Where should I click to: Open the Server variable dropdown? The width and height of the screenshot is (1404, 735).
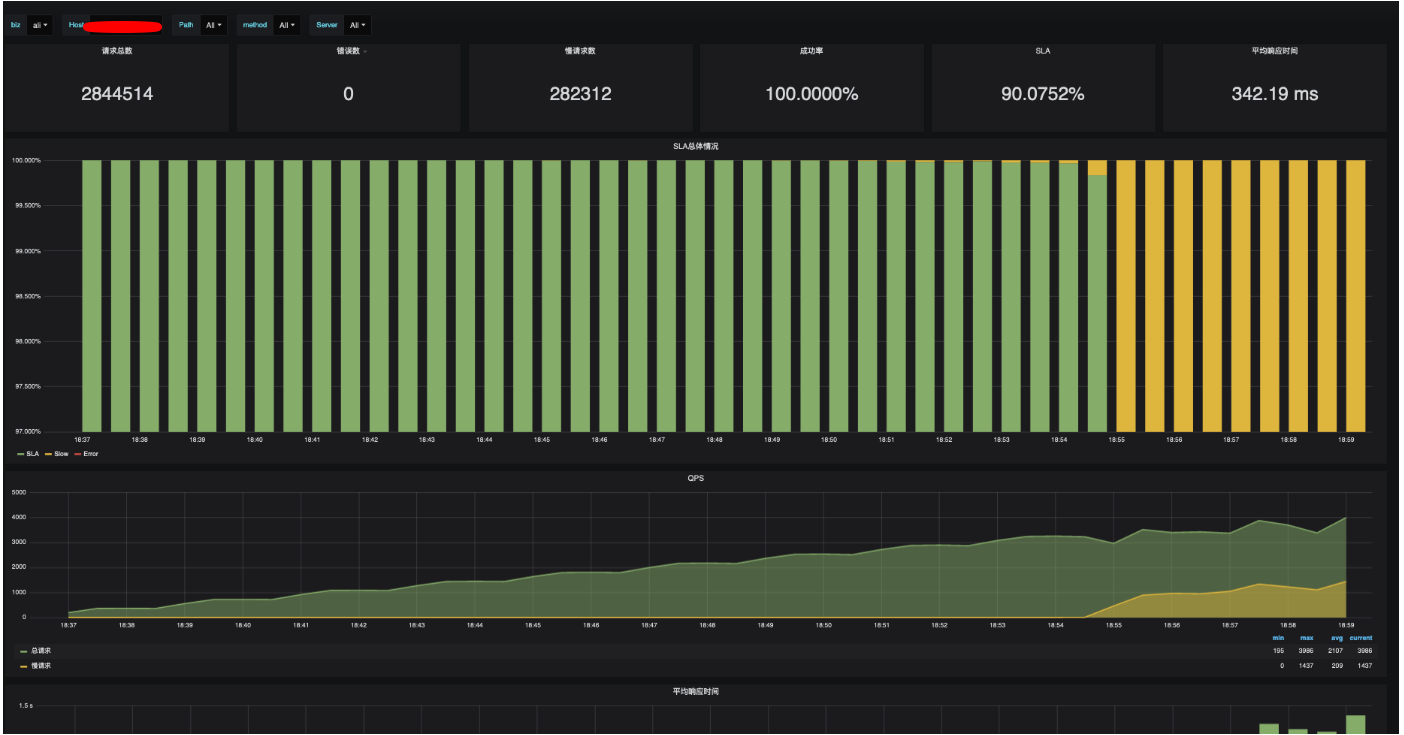(358, 25)
